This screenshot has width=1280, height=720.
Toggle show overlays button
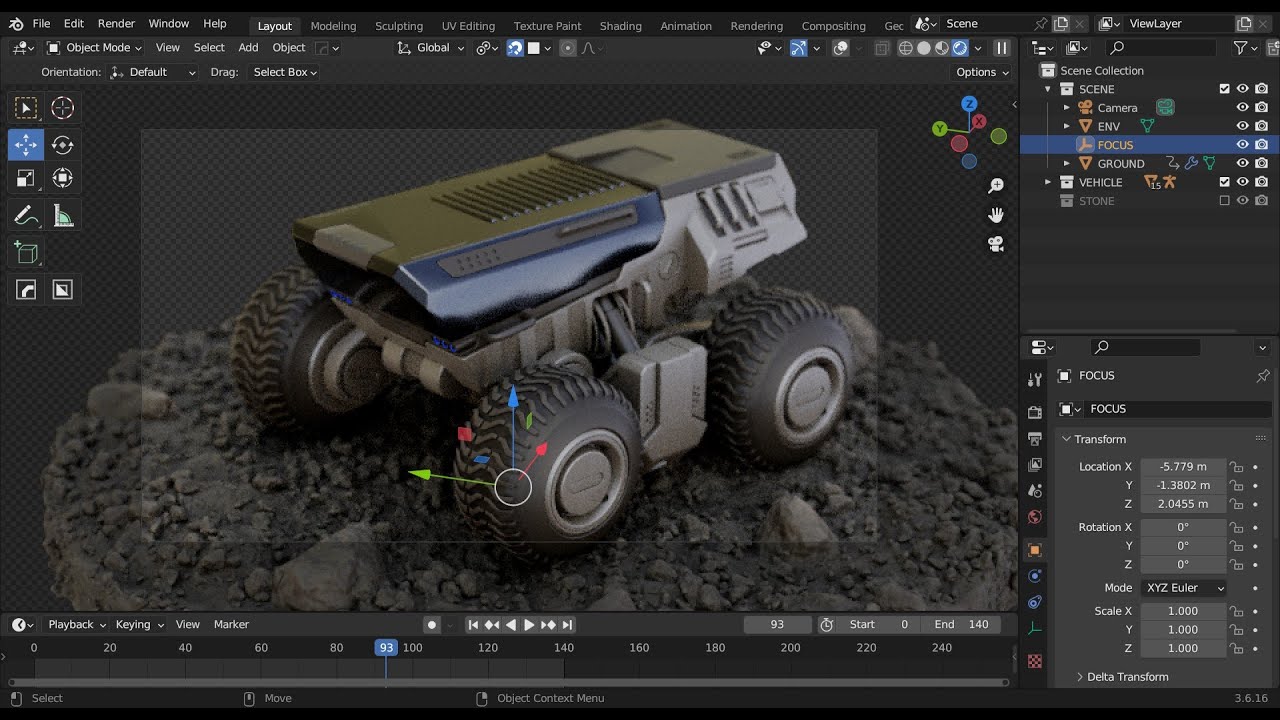click(x=841, y=48)
